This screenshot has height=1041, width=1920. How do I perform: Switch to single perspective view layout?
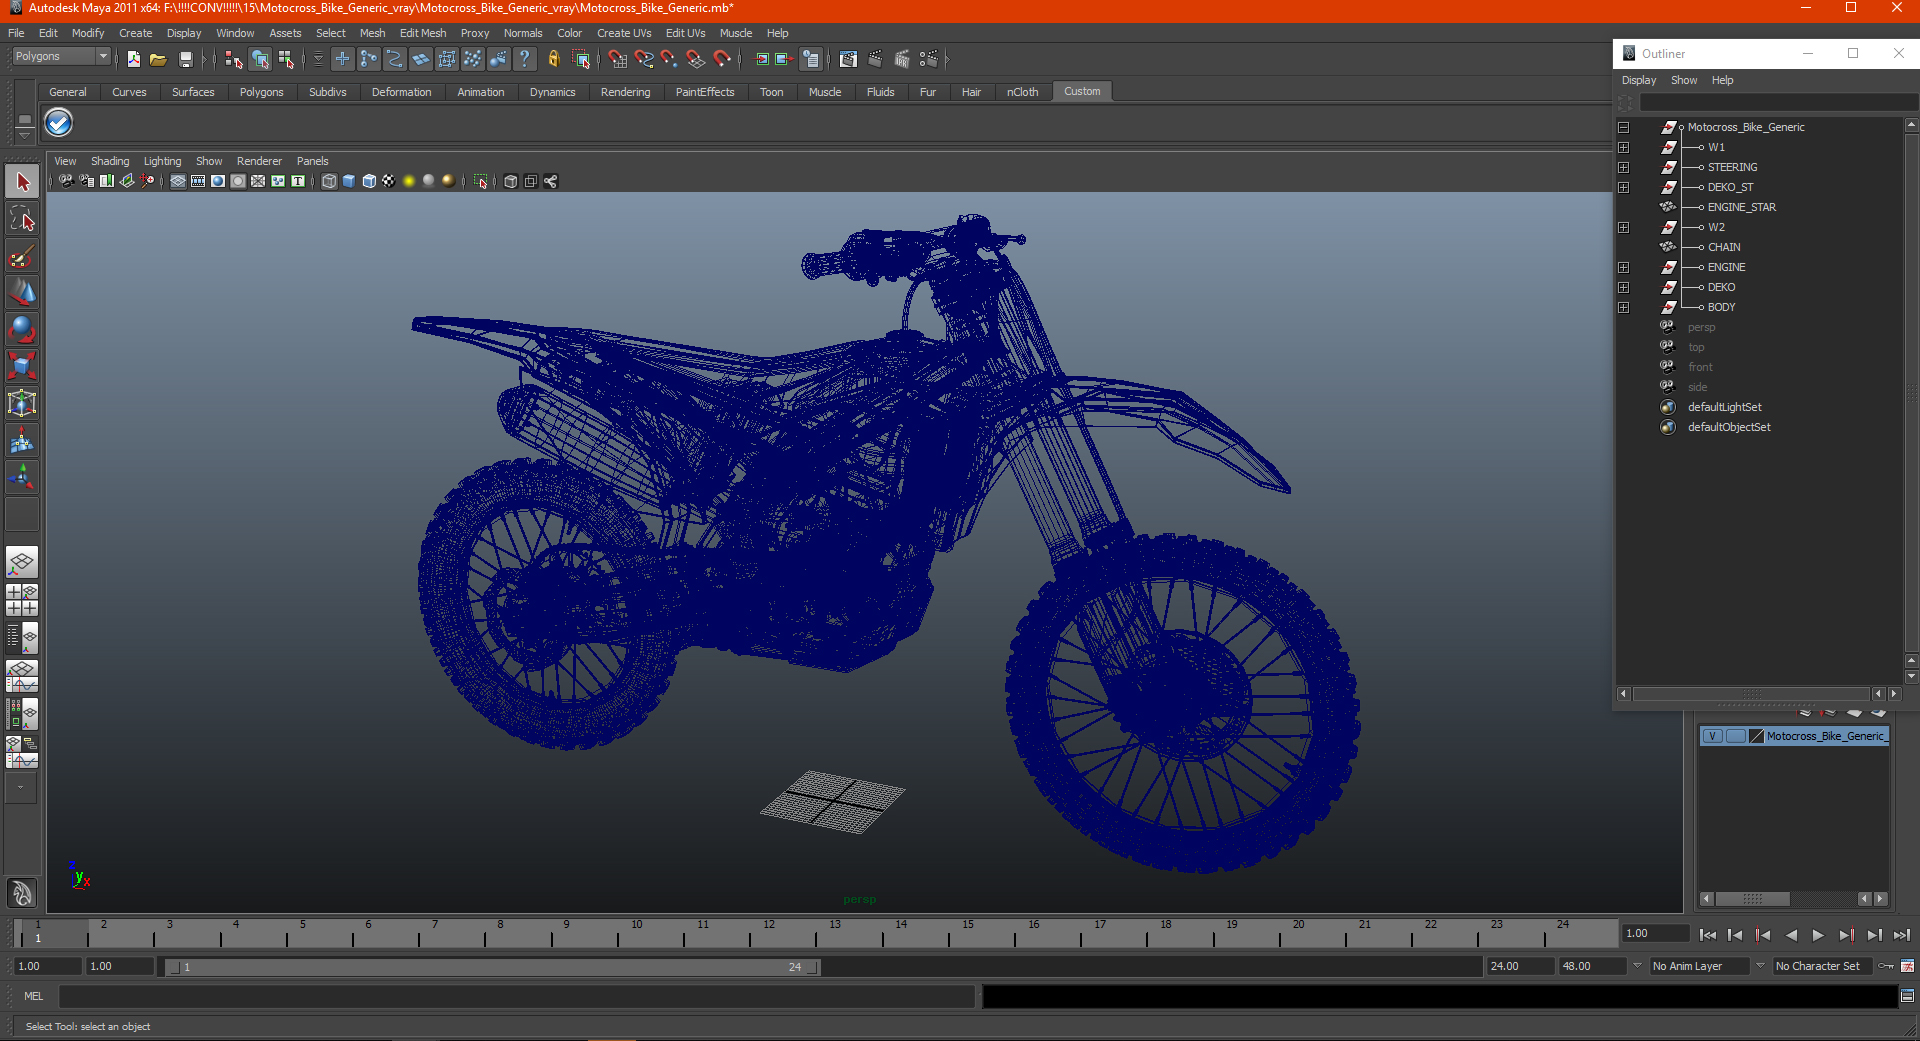click(22, 563)
